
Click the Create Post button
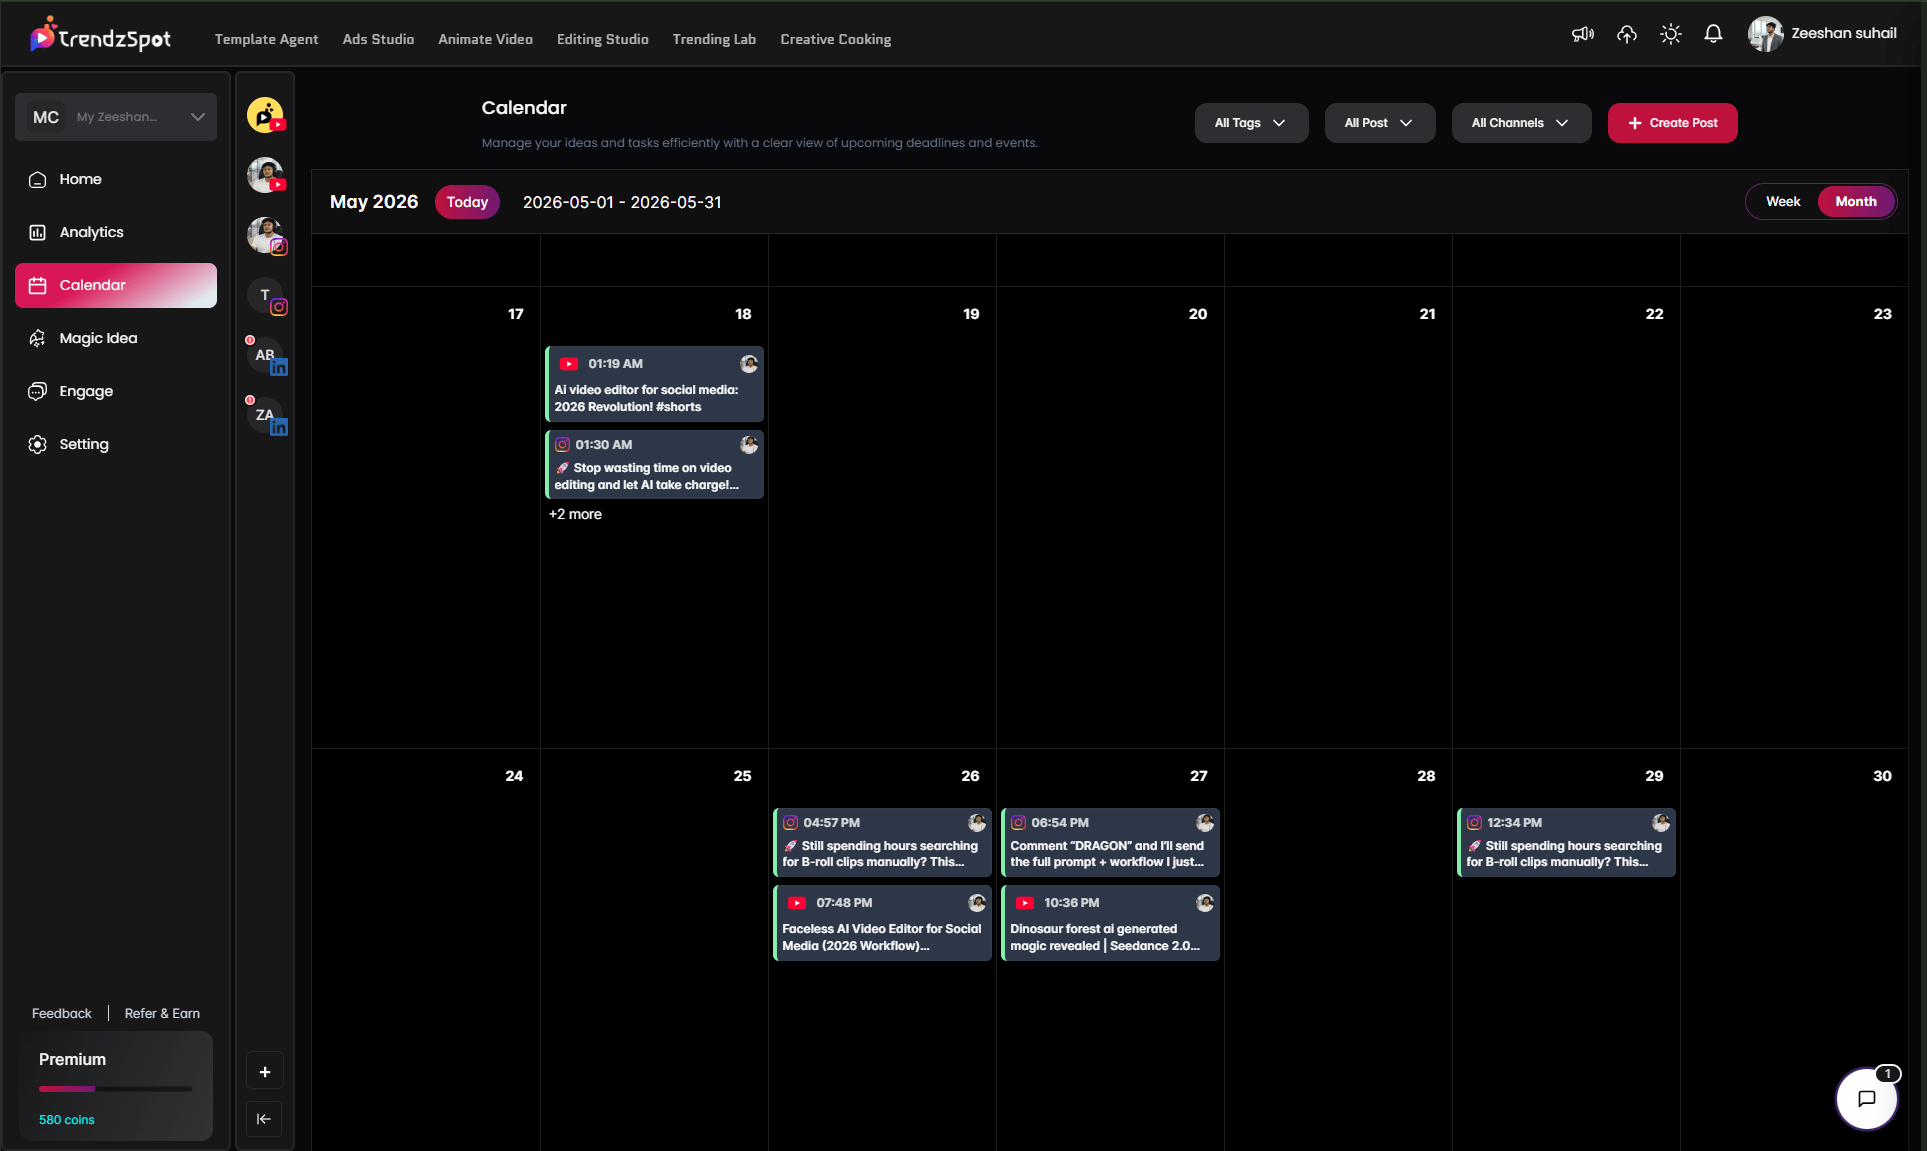(x=1672, y=123)
